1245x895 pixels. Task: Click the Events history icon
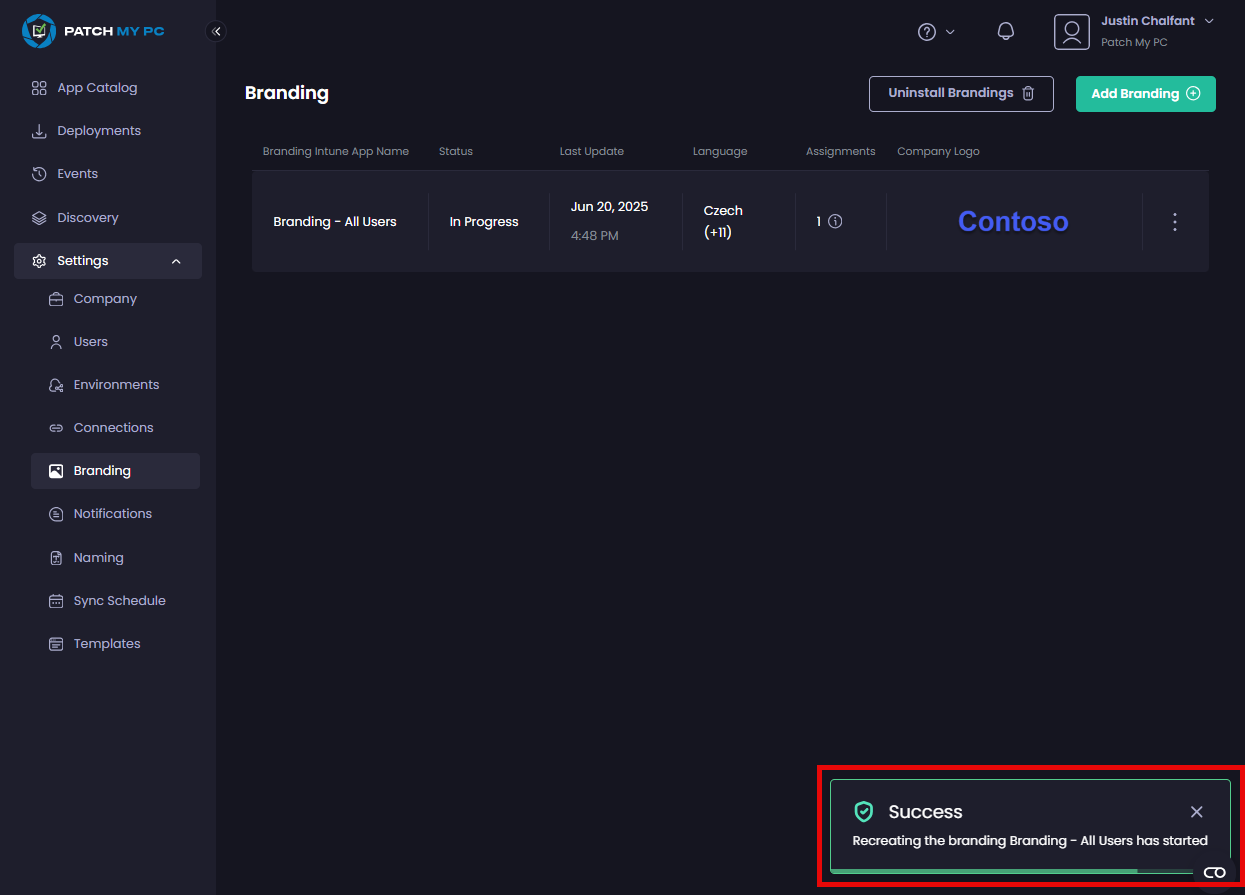[x=39, y=174]
